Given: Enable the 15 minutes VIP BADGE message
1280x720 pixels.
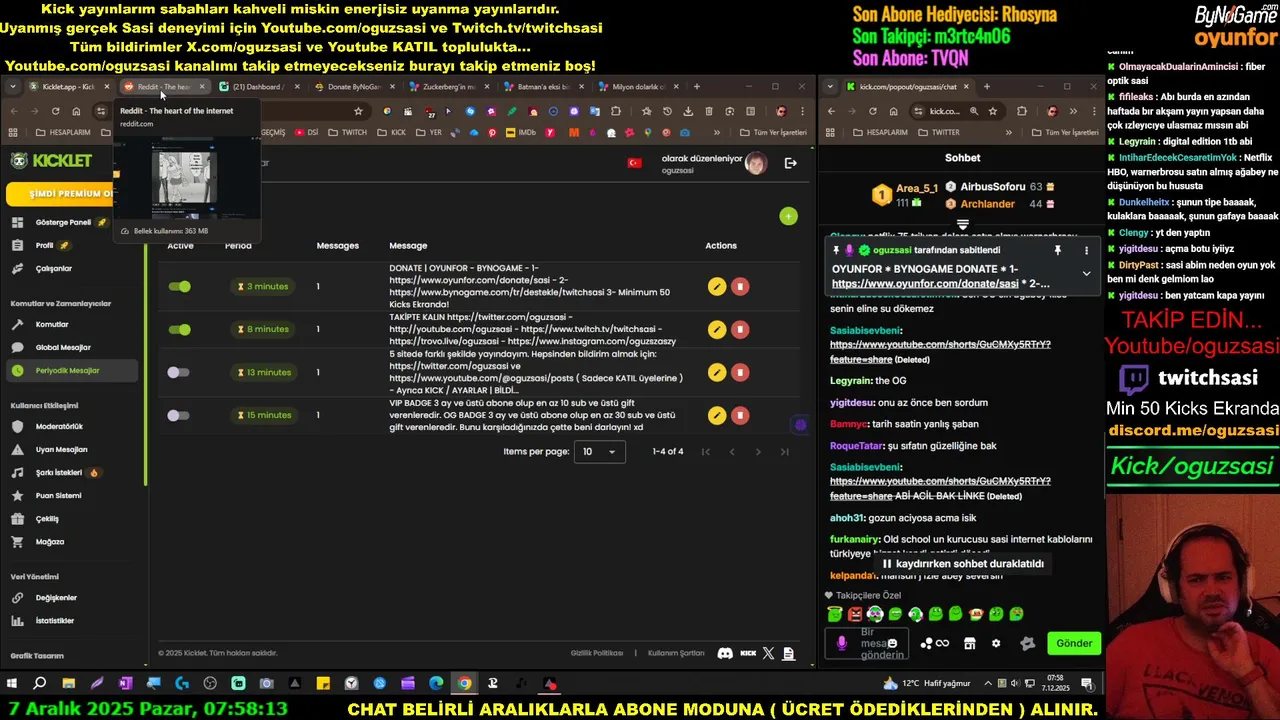Looking at the screenshot, I should (x=178, y=415).
